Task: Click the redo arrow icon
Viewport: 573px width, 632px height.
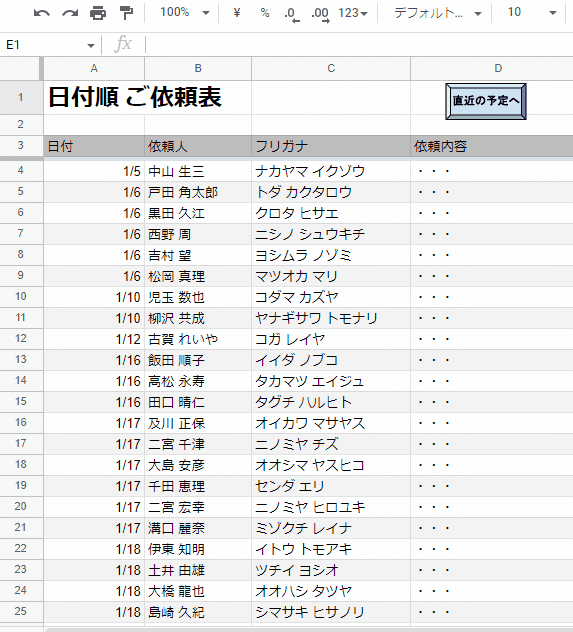Action: [x=70, y=13]
